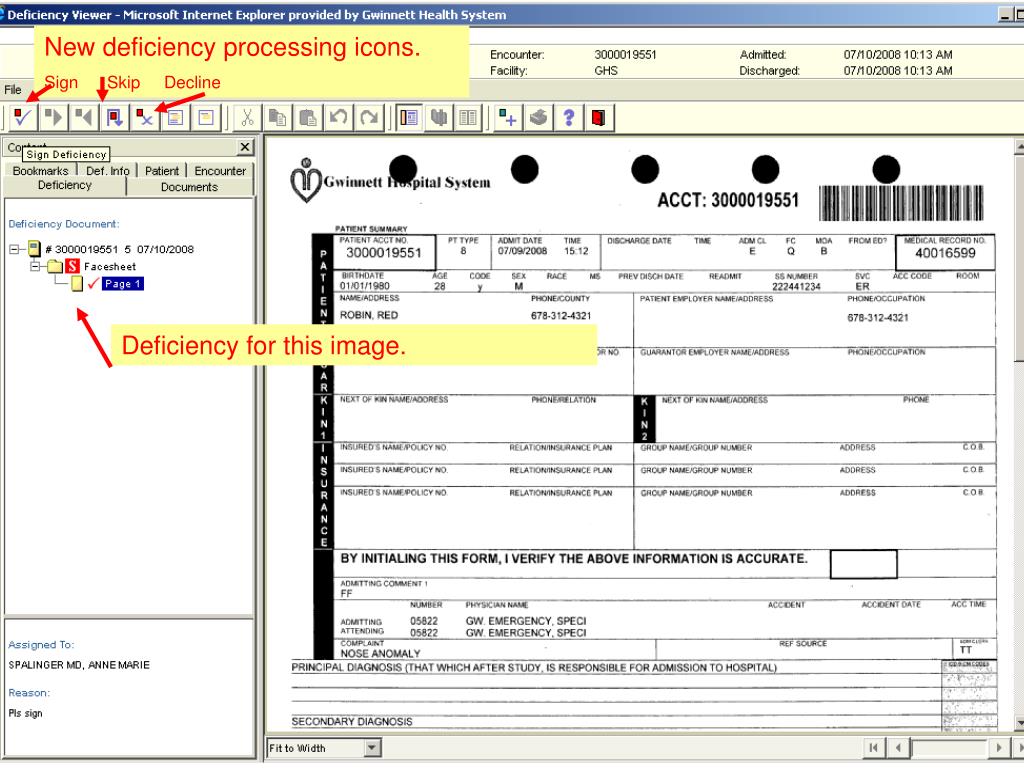Click the closed book view icon
Screen dimensions: 1024x768
click(439, 118)
